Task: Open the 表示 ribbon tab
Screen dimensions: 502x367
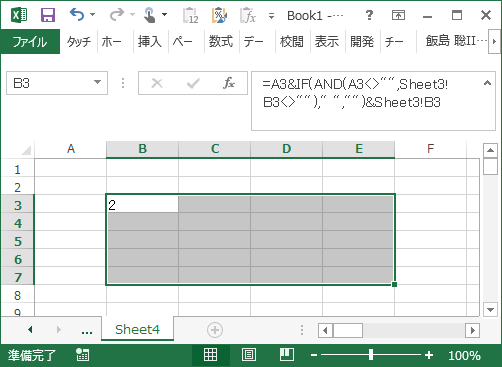Action: tap(327, 42)
